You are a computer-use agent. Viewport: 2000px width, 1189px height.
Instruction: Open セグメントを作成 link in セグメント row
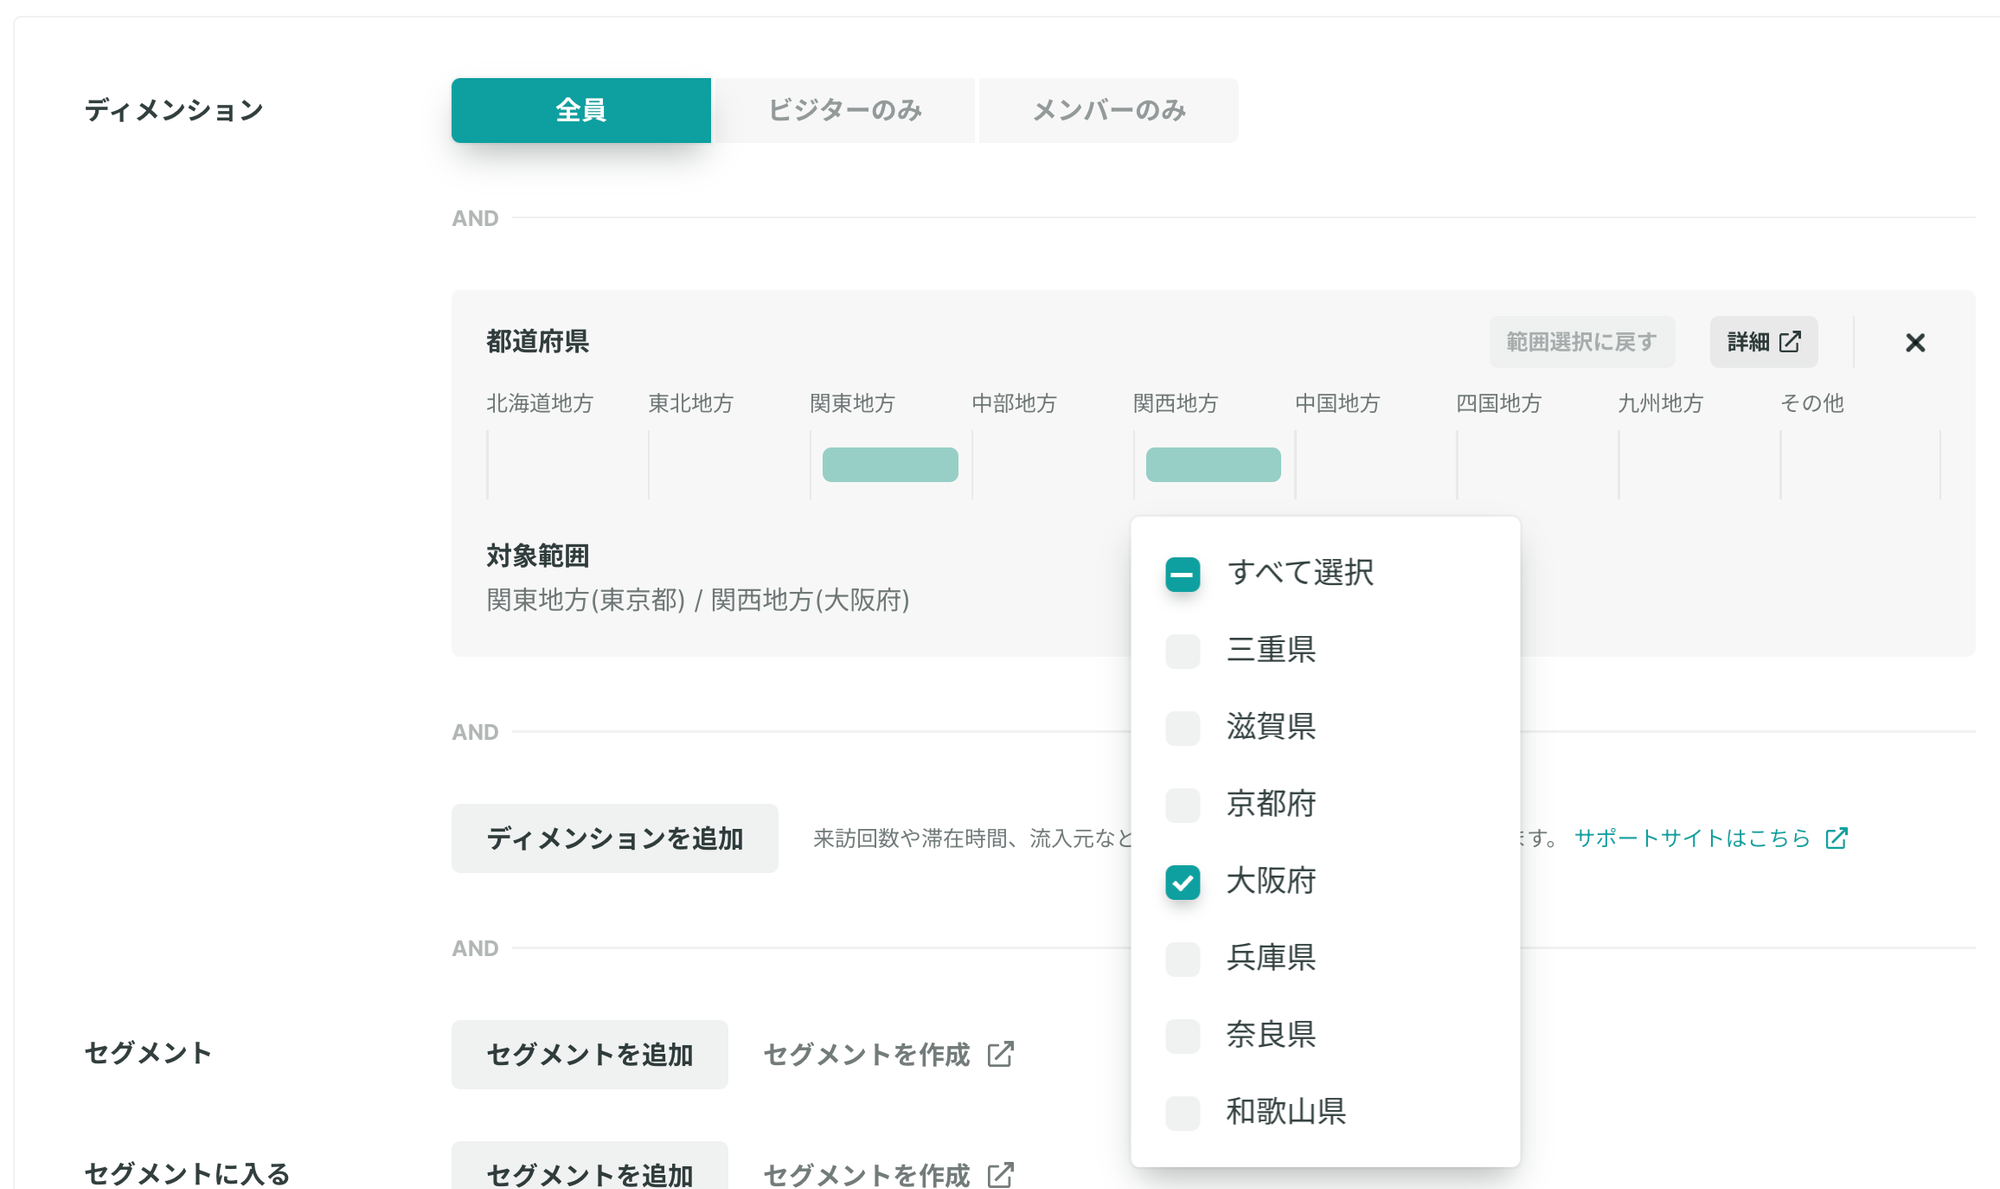click(x=867, y=1054)
